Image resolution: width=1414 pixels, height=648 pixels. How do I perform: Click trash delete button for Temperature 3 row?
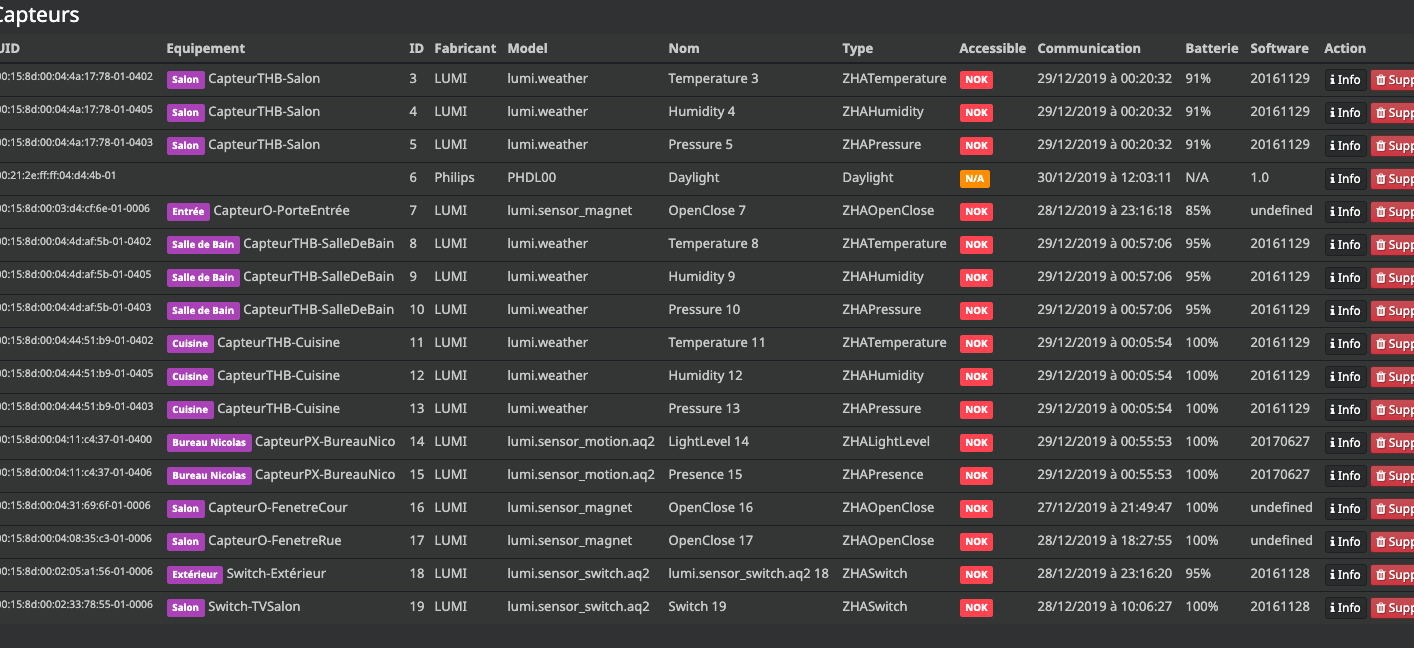tap(1393, 80)
